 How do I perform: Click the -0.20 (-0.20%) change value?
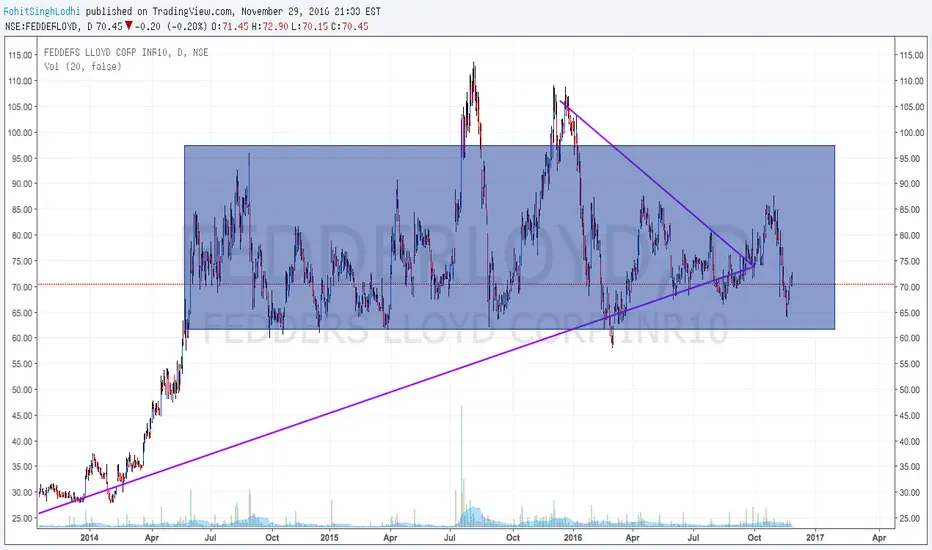(172, 26)
